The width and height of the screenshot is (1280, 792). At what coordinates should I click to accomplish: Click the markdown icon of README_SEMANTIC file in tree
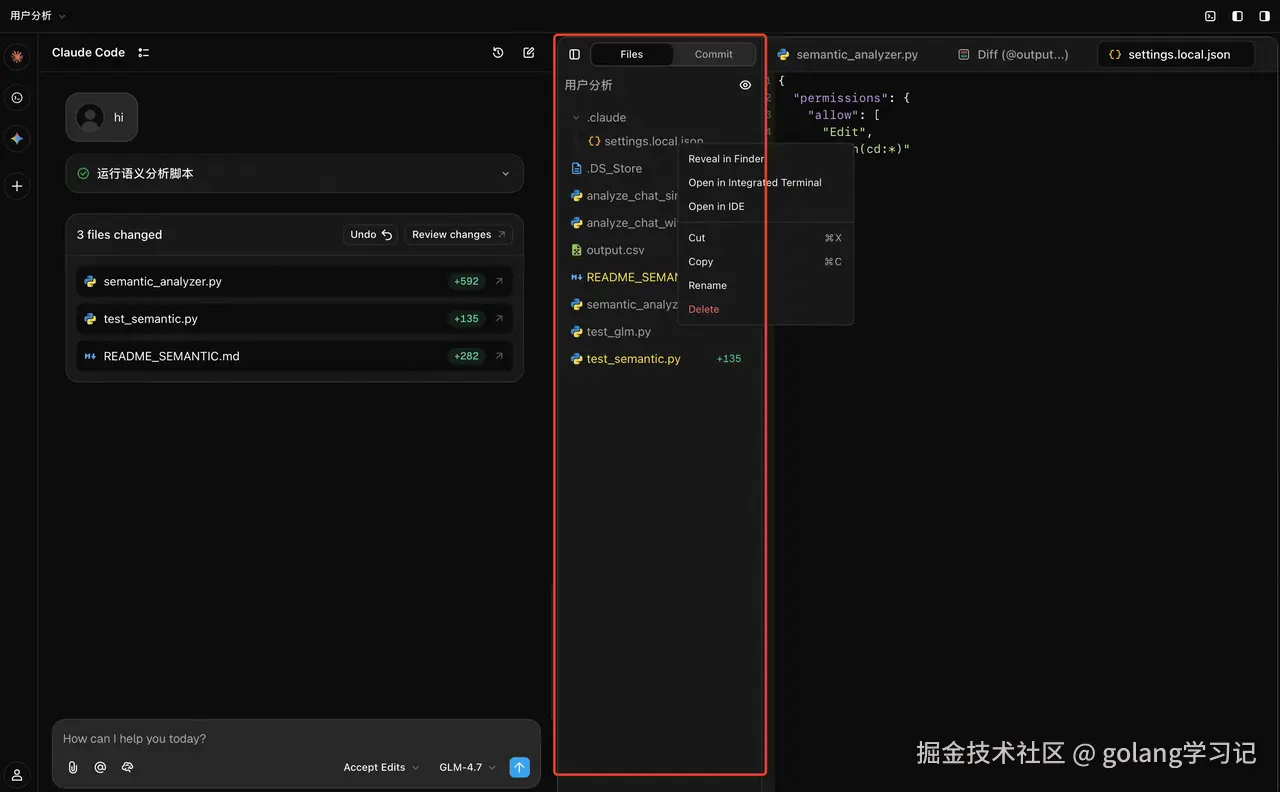pos(576,277)
